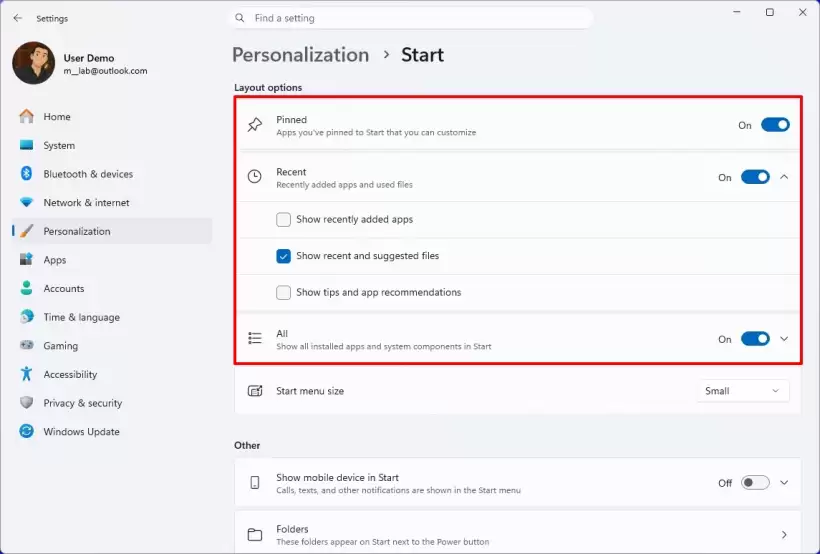Screen dimensions: 820x554
Task: Check Show recently added apps
Action: tap(283, 219)
